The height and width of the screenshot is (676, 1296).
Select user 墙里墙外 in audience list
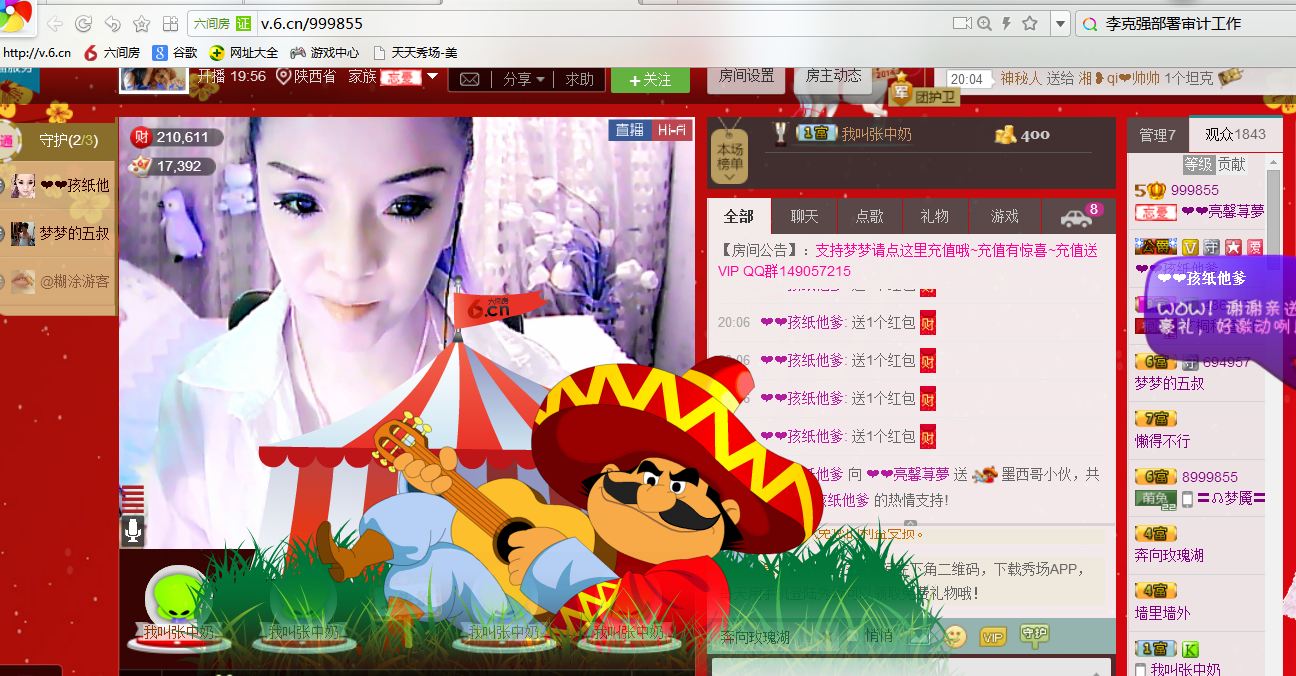click(1163, 613)
